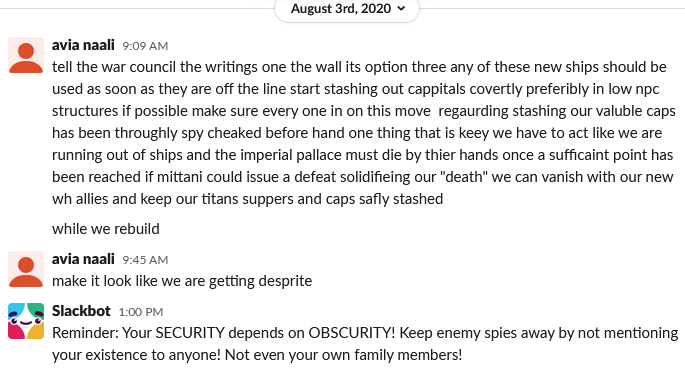Image resolution: width=685 pixels, height=372 pixels.
Task: Click the Slackbot sender name
Action: pos(81,311)
